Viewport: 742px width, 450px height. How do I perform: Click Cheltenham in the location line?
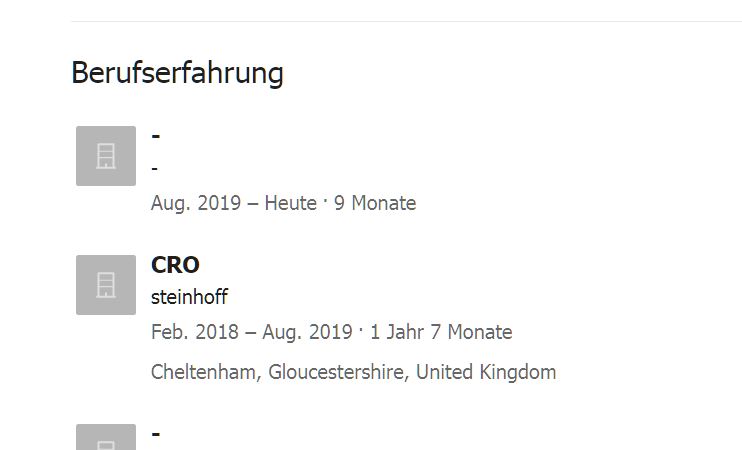[x=205, y=372]
